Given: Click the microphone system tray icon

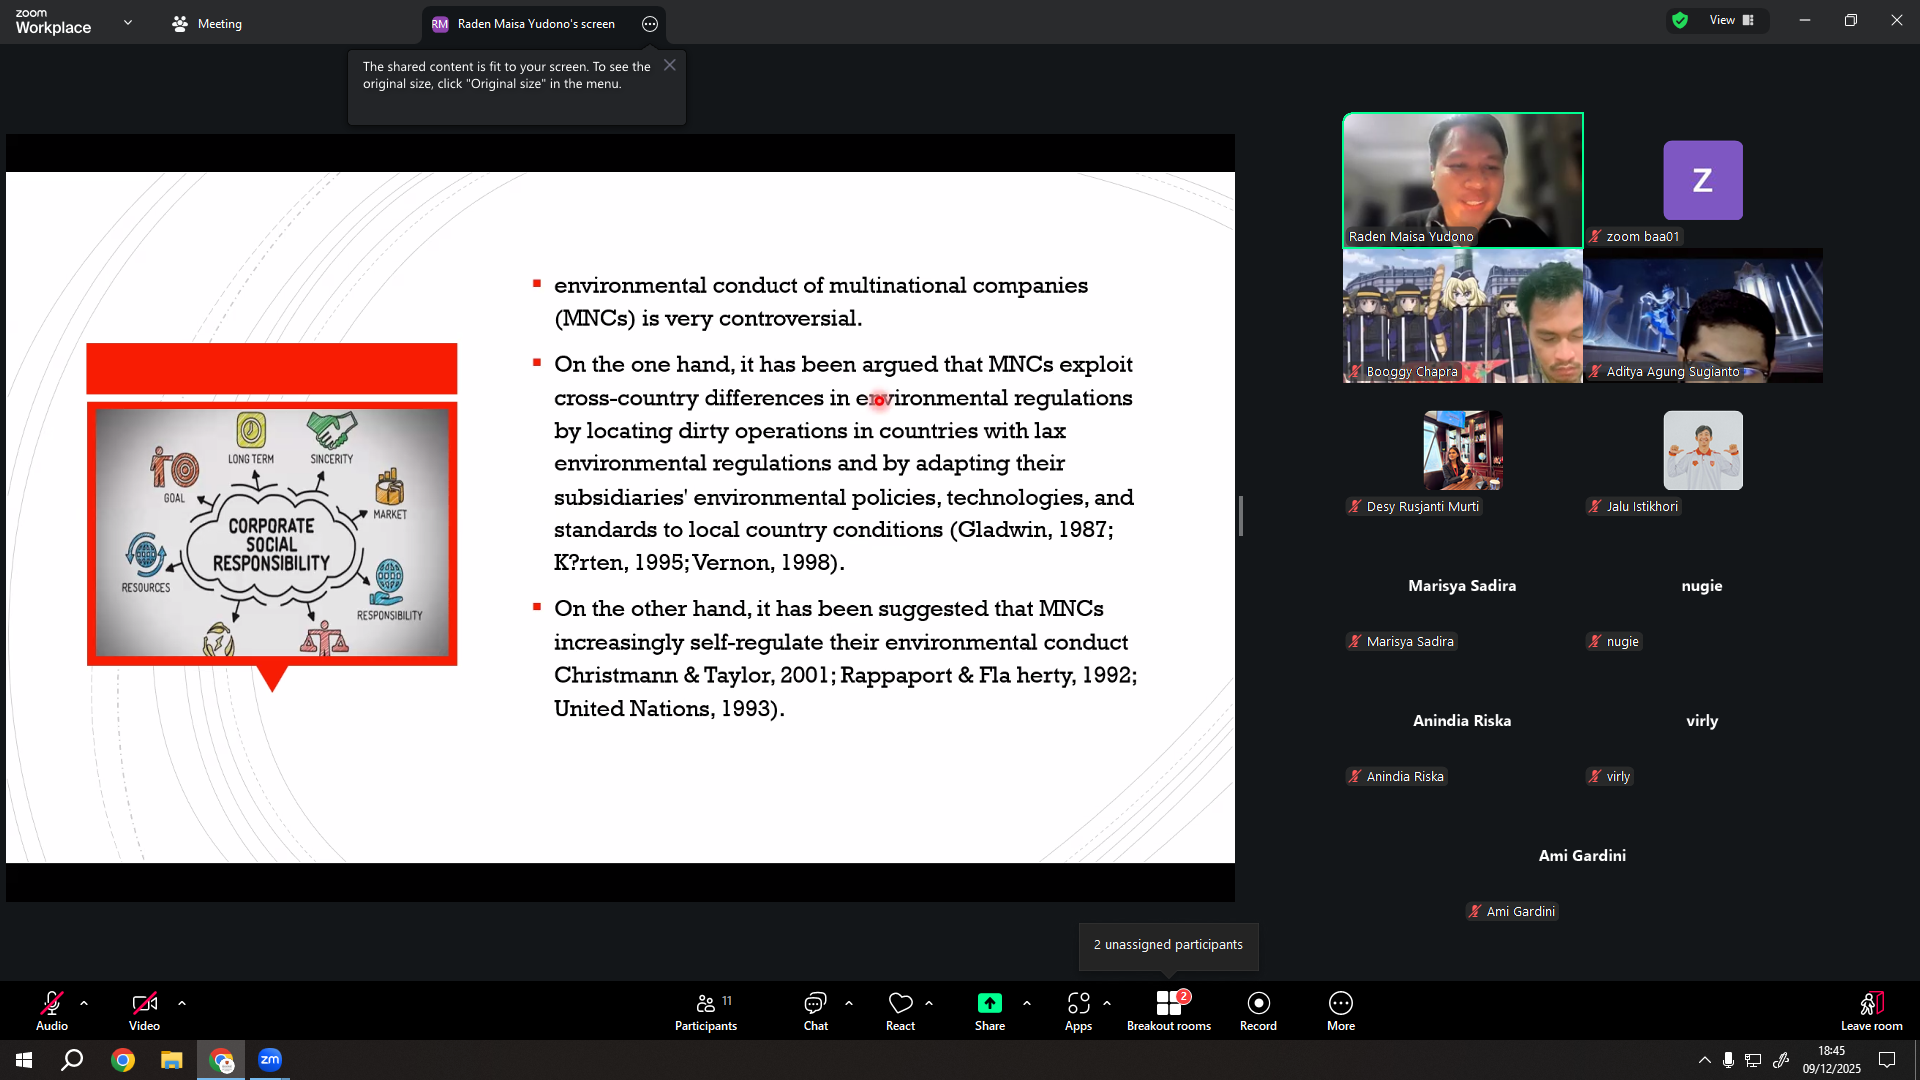Looking at the screenshot, I should (x=1728, y=1060).
